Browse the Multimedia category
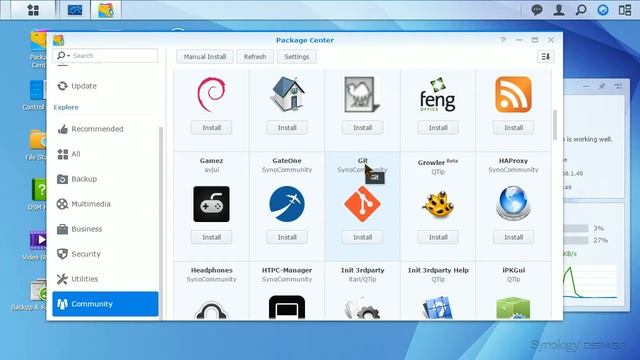 (105, 204)
